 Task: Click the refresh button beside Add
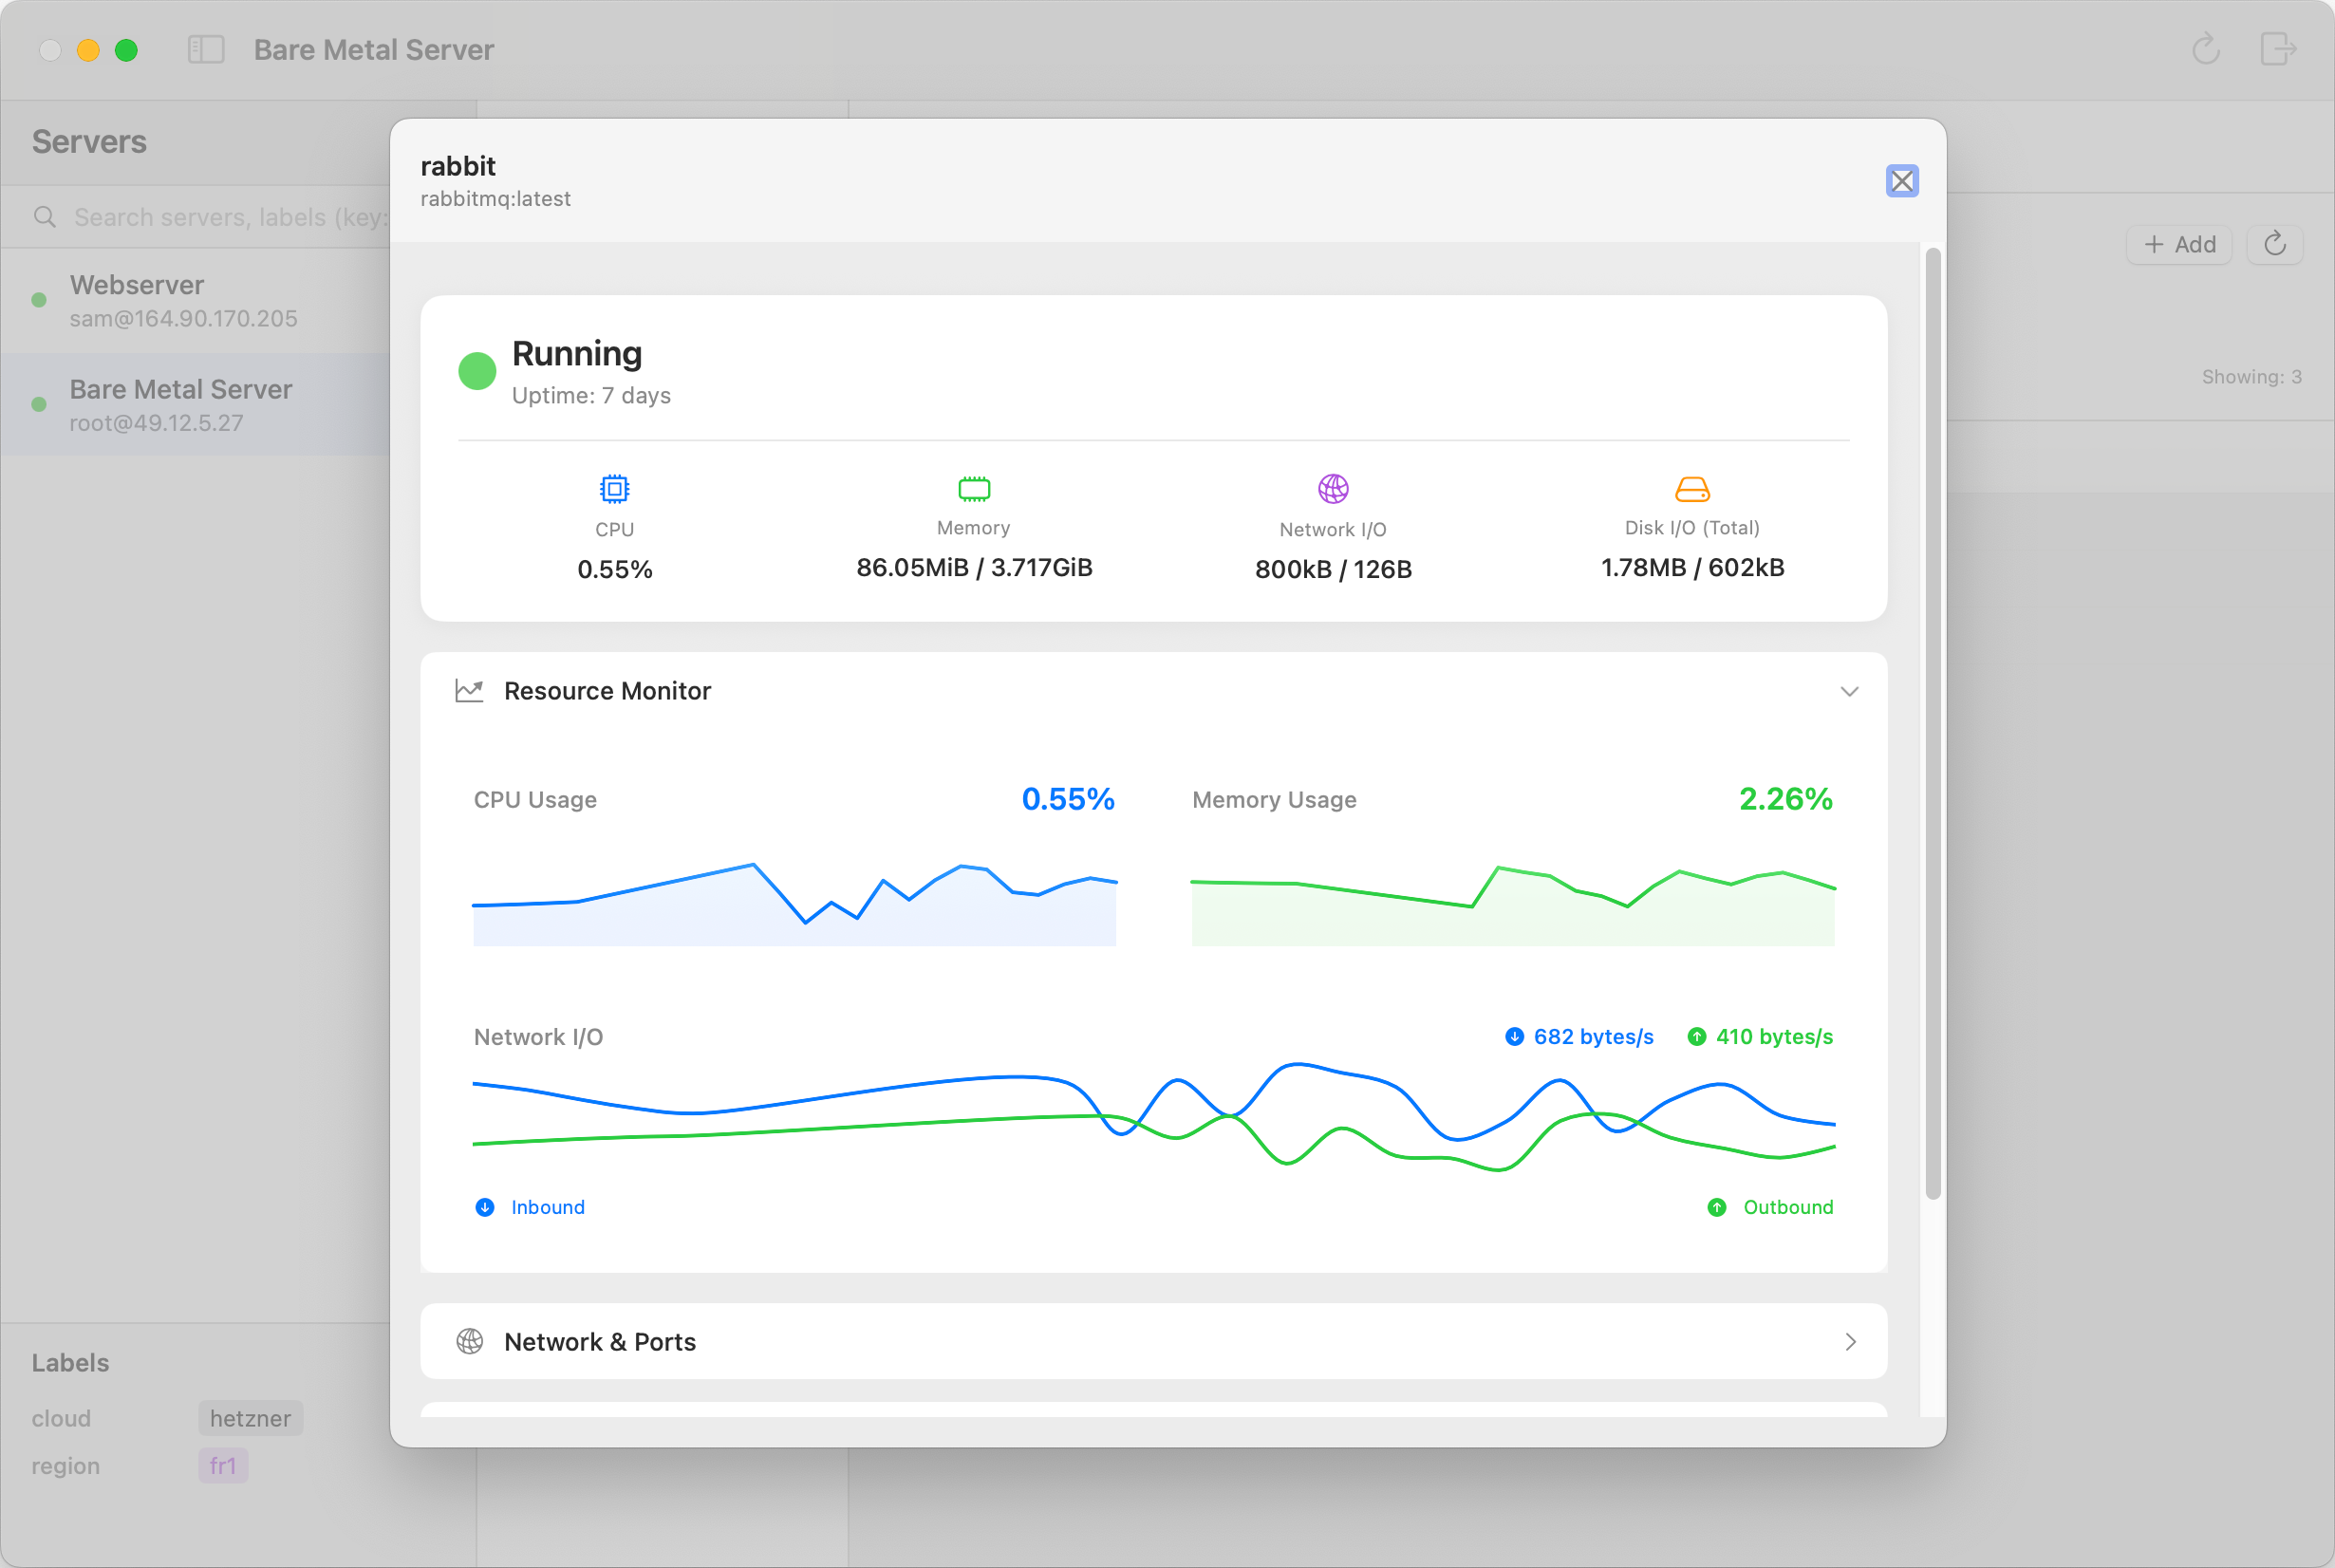(2274, 245)
